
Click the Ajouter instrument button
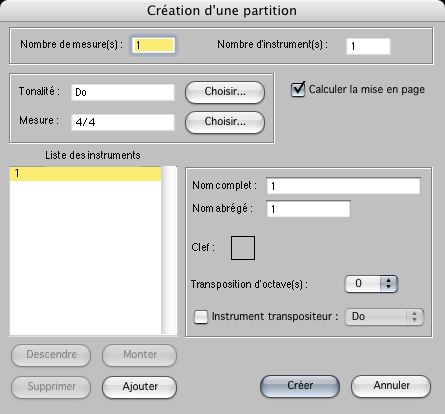(x=140, y=387)
